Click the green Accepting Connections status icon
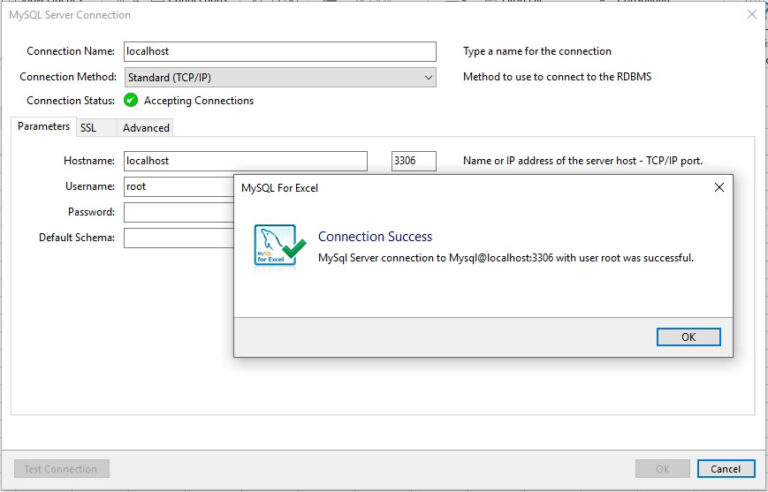This screenshot has height=492, width=768. [x=131, y=100]
